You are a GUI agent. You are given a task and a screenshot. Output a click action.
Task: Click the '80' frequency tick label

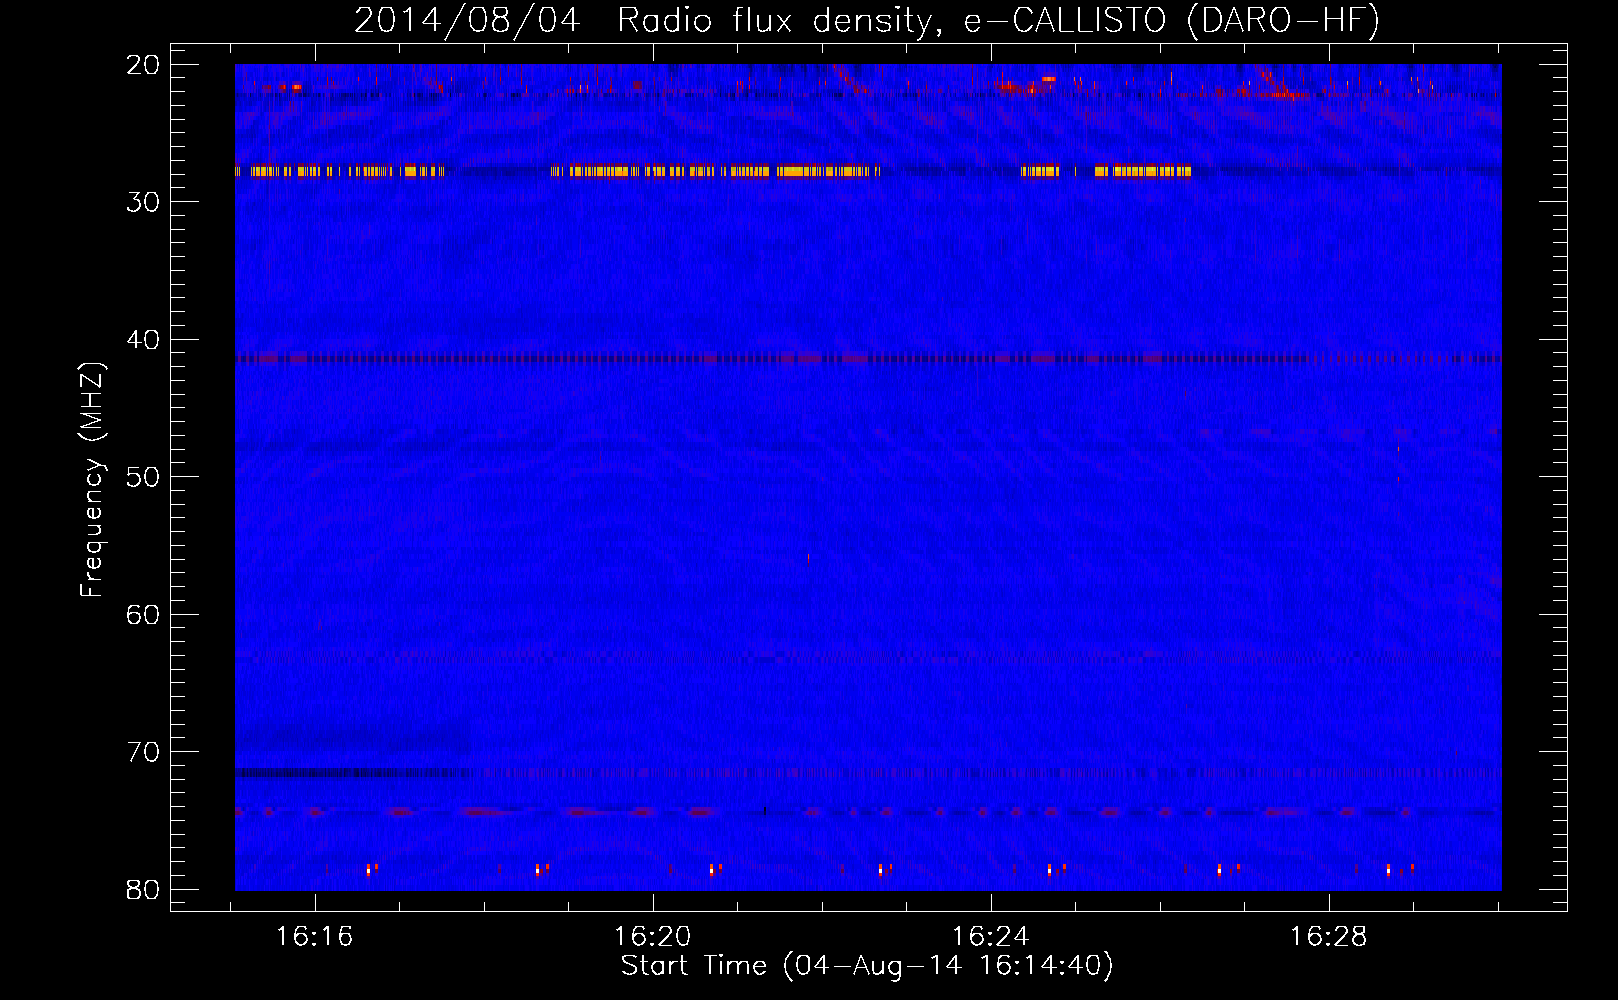(x=143, y=890)
